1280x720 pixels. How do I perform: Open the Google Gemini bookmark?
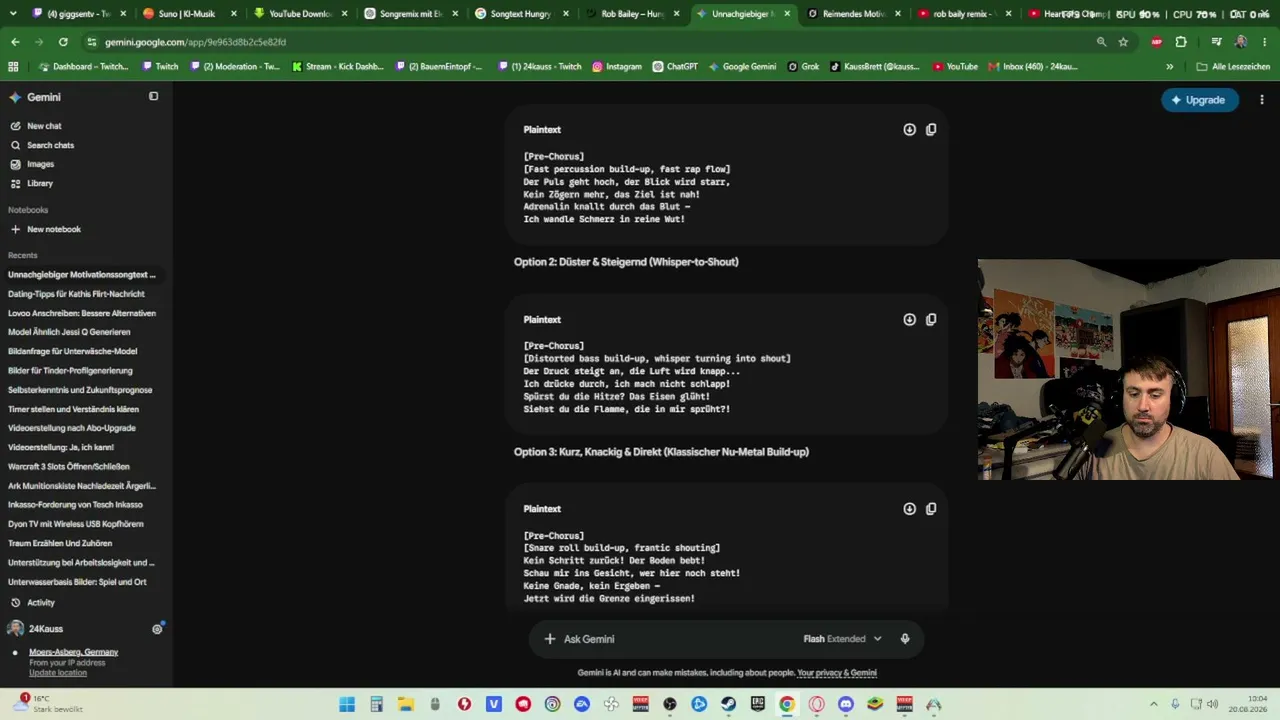click(x=742, y=67)
